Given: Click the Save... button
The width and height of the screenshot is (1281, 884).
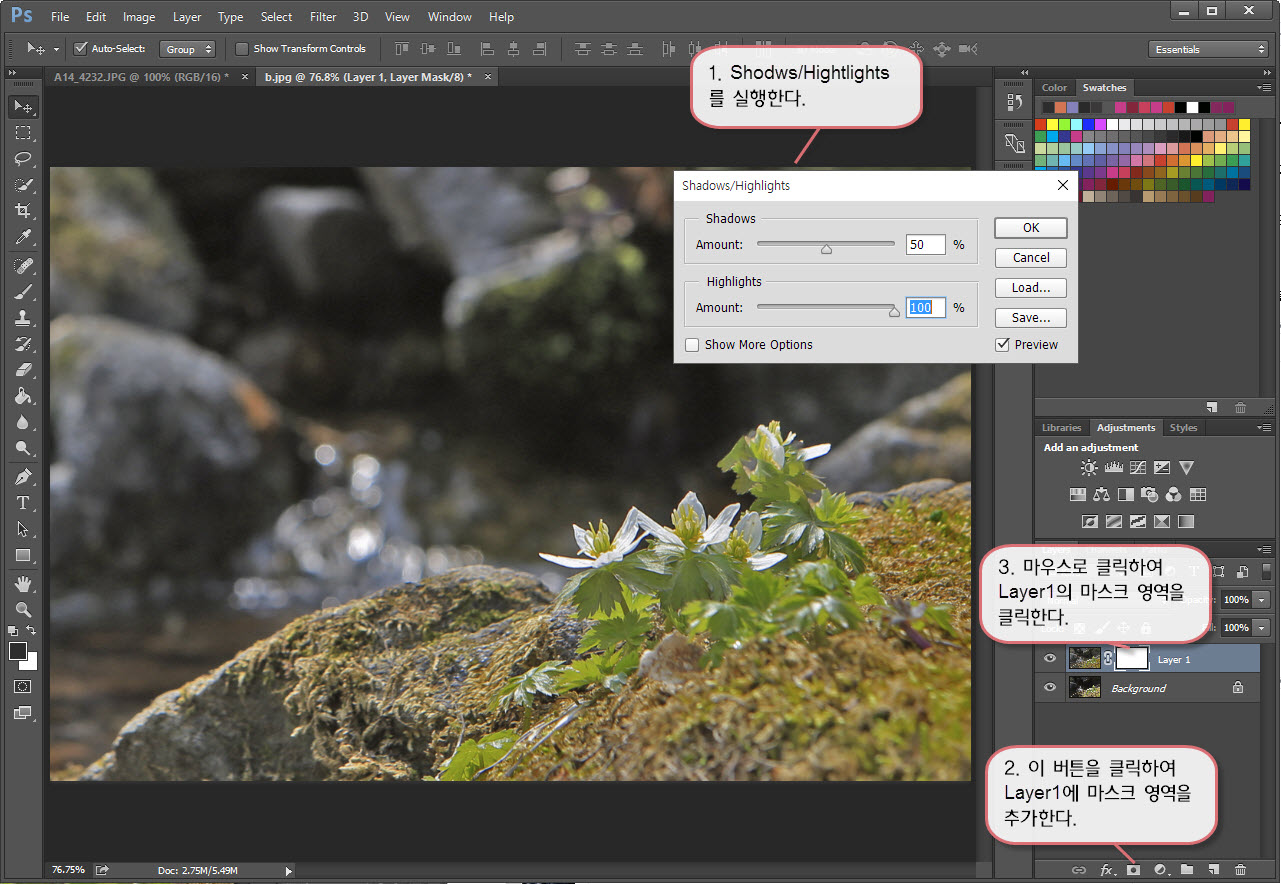Looking at the screenshot, I should click(1031, 318).
